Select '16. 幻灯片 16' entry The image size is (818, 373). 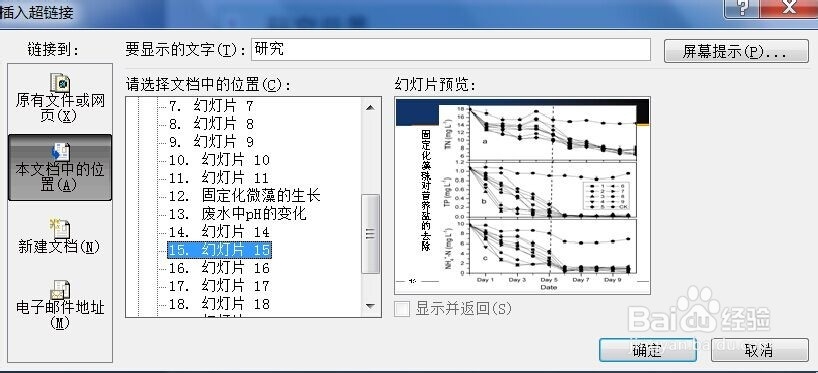219,268
